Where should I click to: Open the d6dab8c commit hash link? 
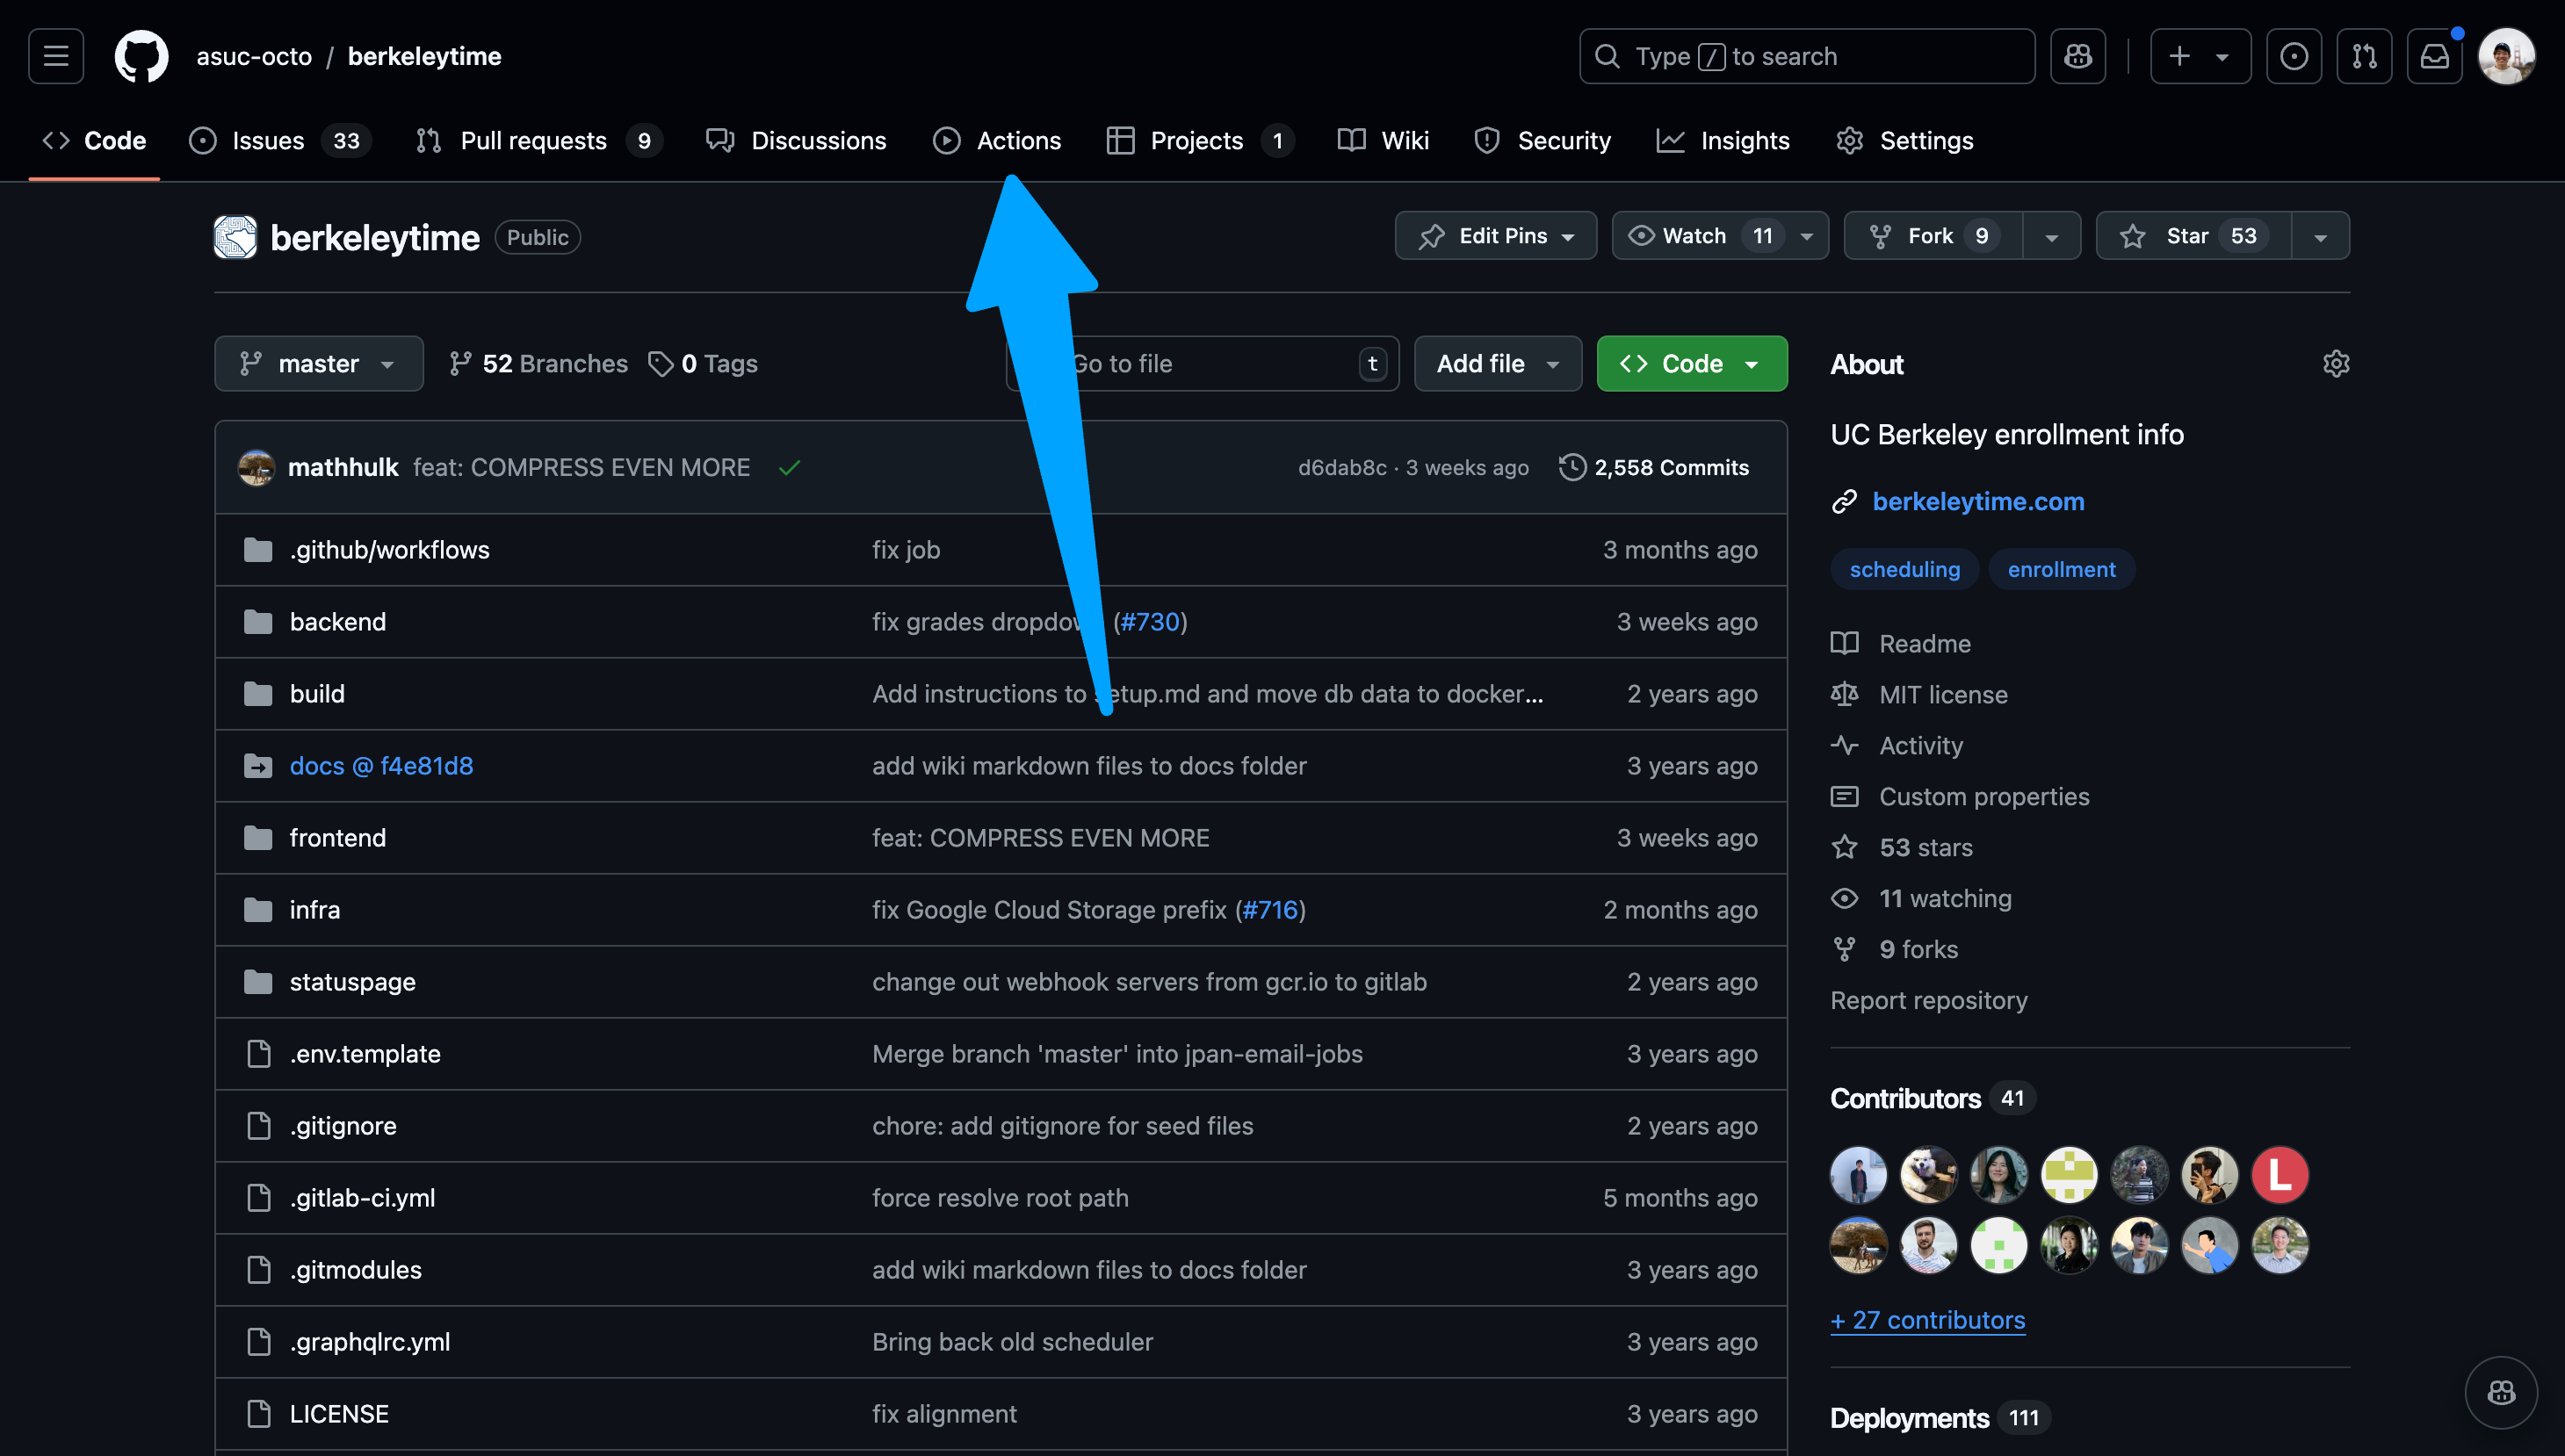pos(1342,467)
